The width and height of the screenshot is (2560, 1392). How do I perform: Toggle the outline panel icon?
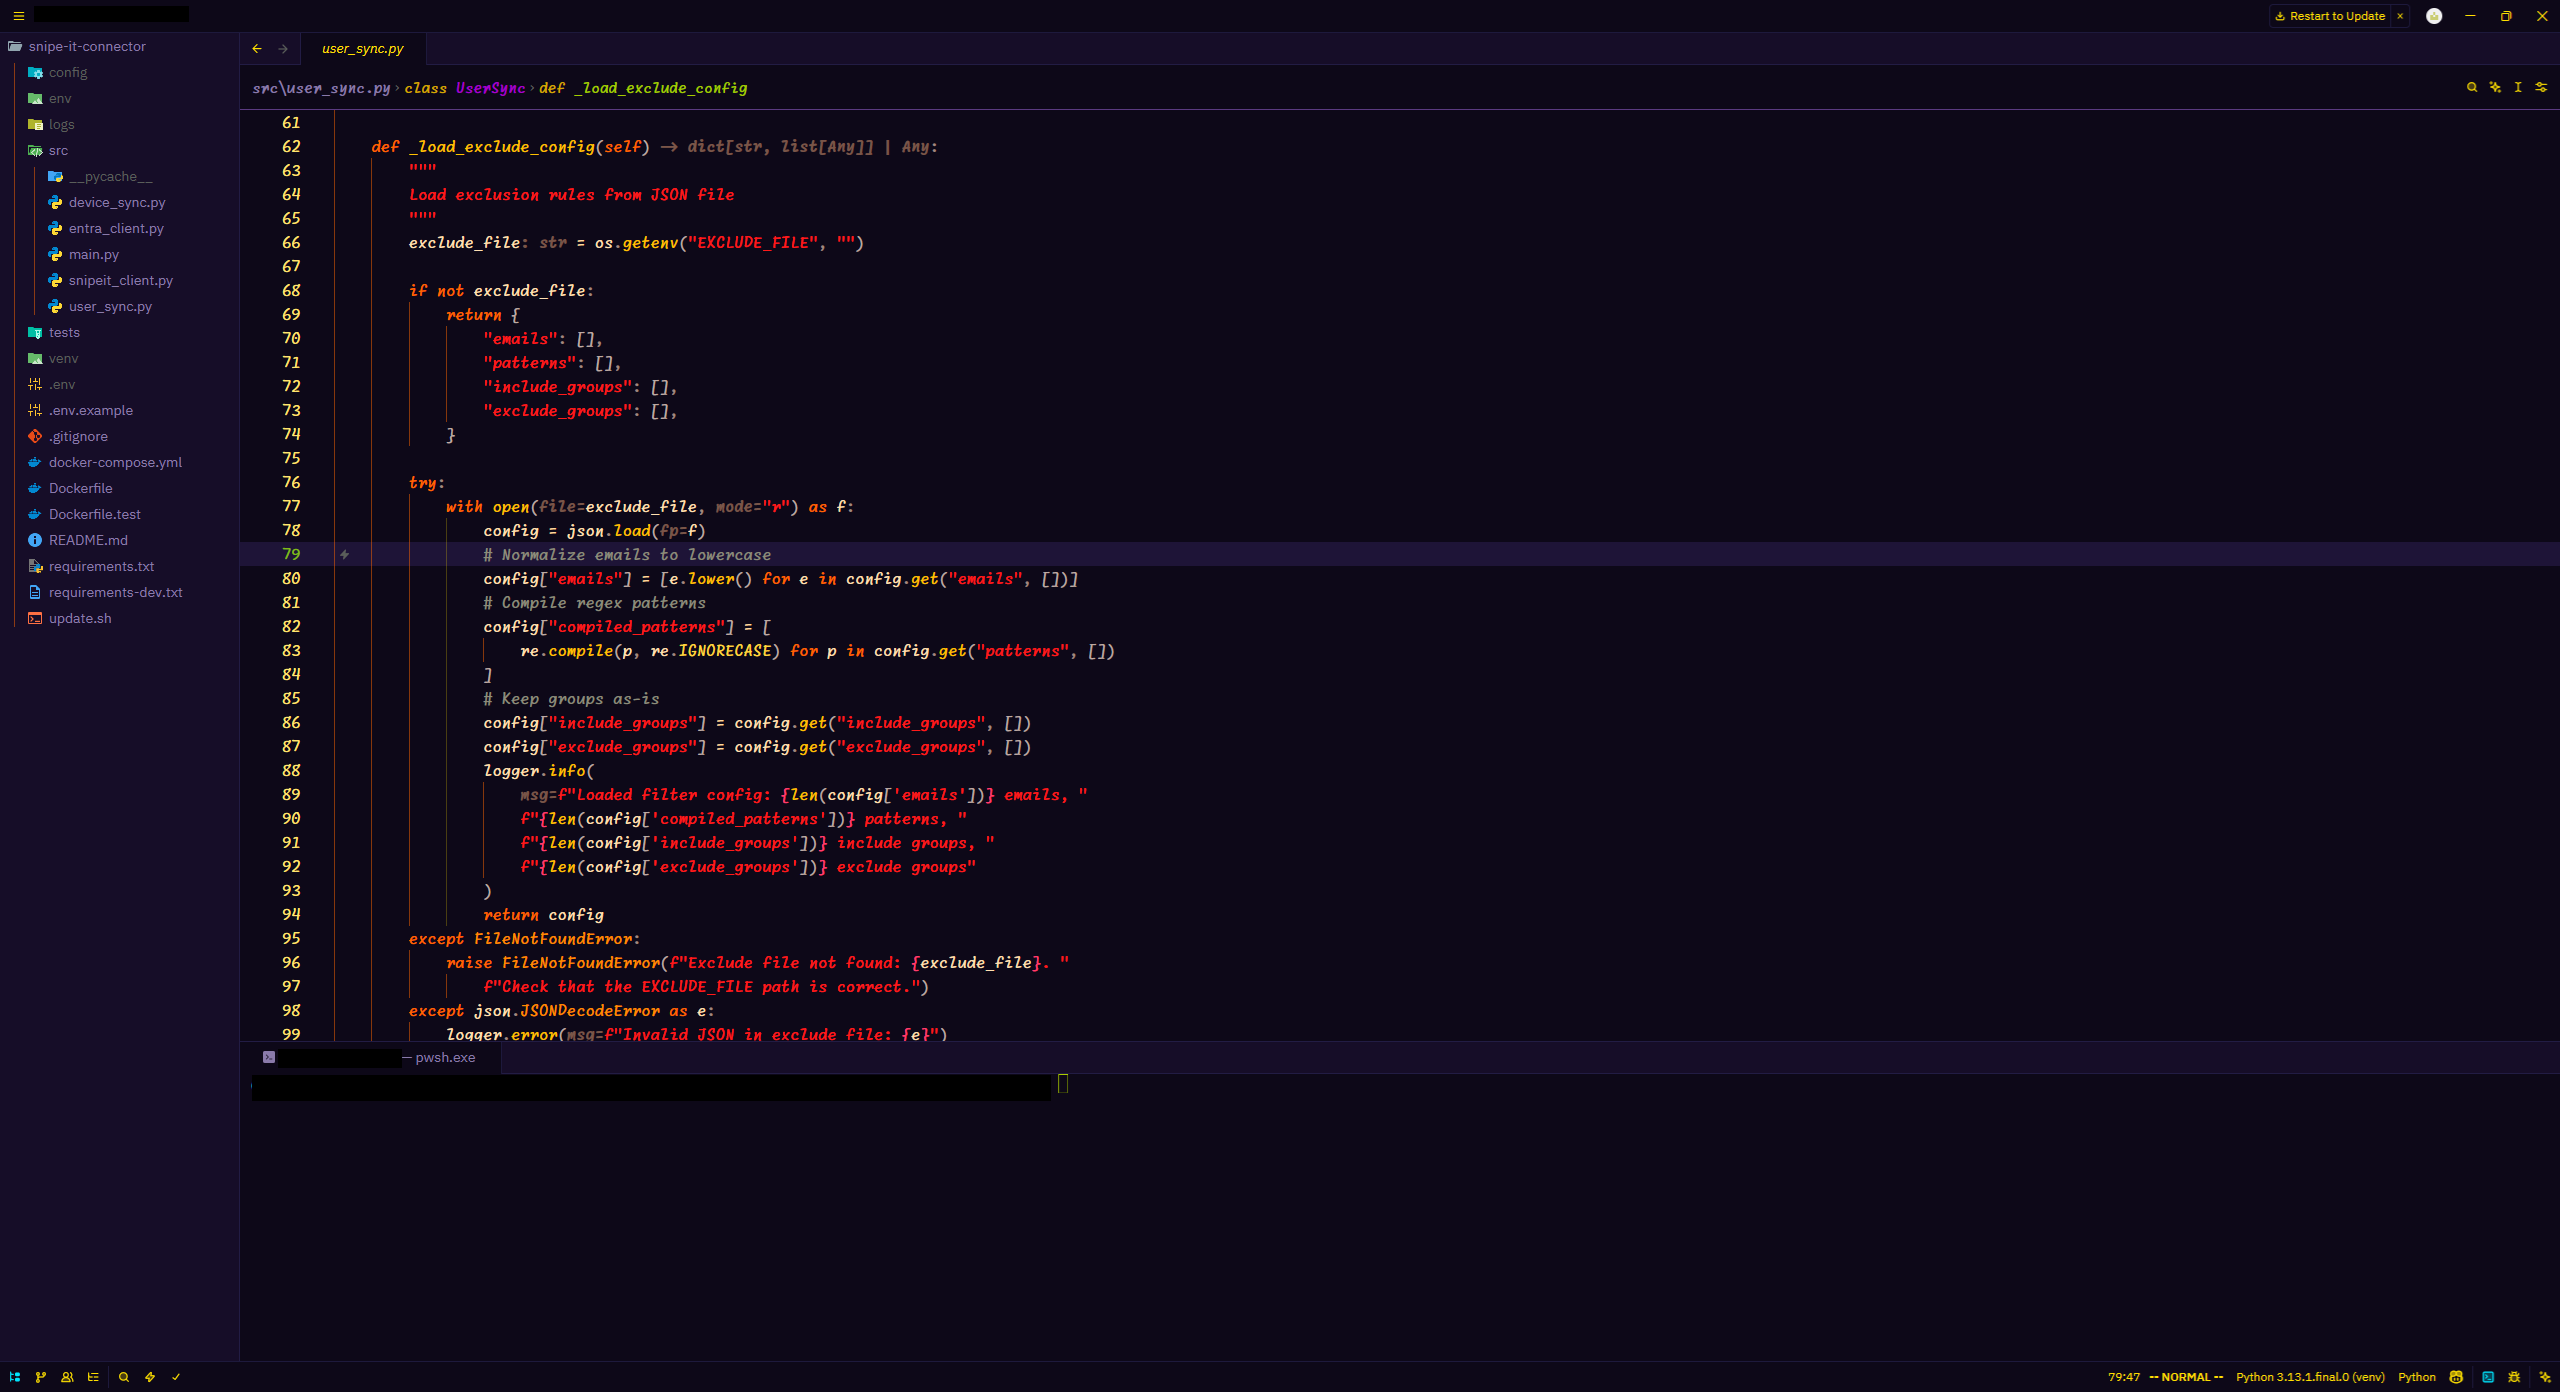tap(93, 1377)
